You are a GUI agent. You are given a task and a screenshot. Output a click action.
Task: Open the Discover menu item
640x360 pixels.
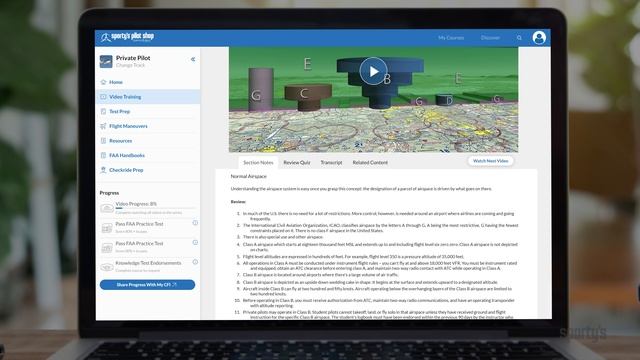pos(490,38)
